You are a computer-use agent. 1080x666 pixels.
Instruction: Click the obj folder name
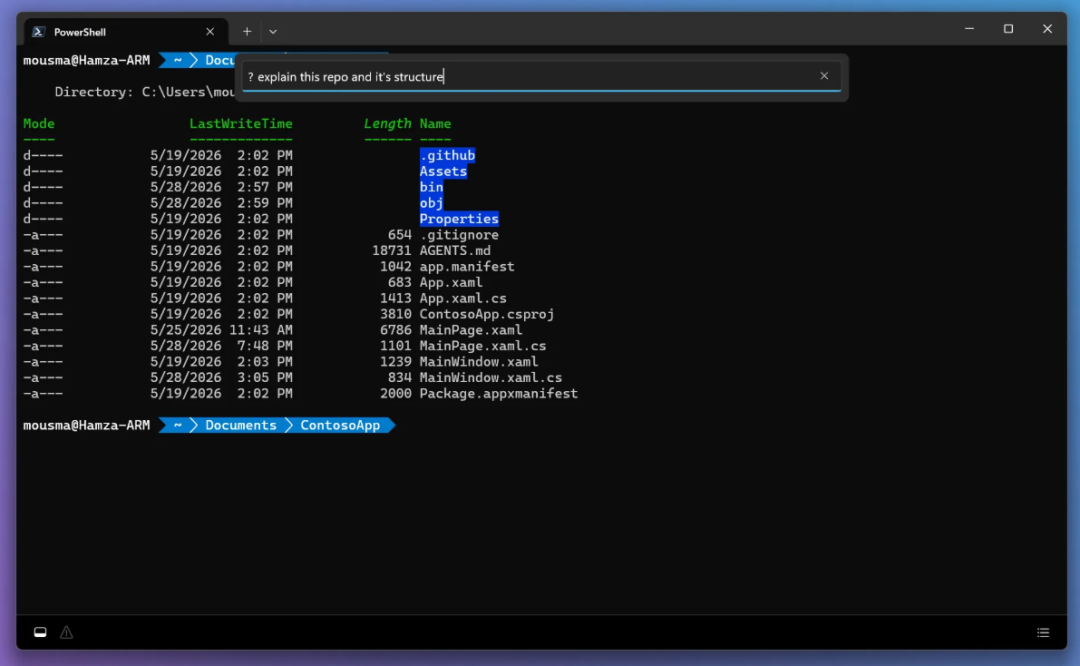(x=431, y=202)
